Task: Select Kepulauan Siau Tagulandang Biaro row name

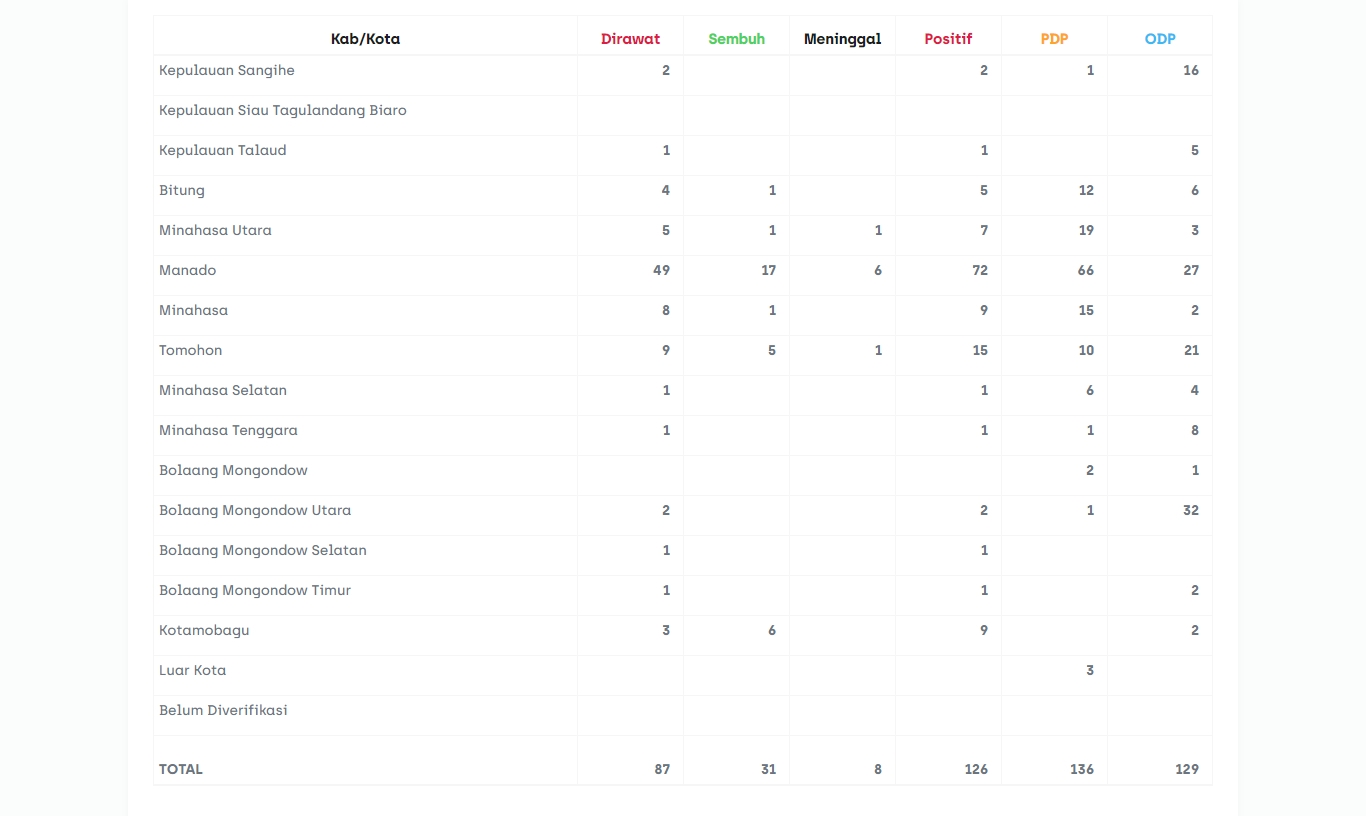Action: 283,111
